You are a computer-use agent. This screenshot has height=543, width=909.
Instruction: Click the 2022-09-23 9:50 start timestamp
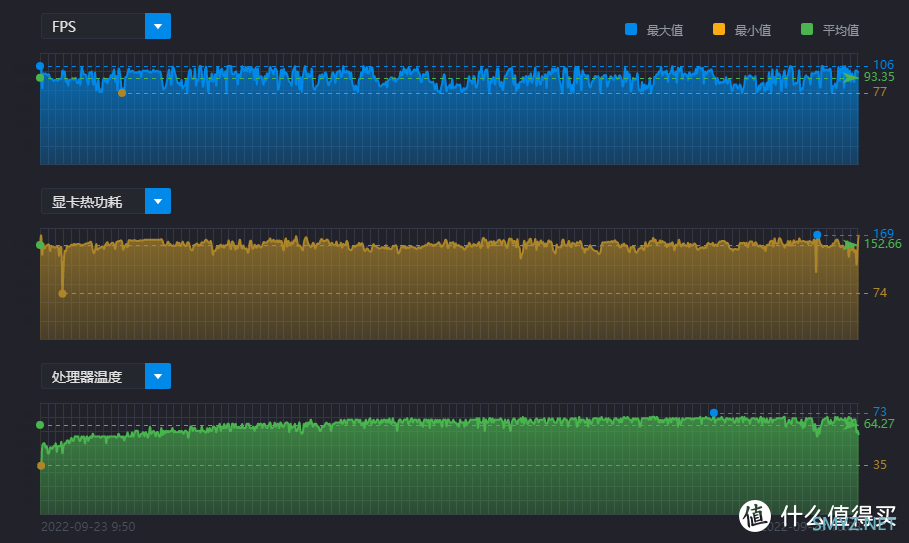click(x=88, y=527)
